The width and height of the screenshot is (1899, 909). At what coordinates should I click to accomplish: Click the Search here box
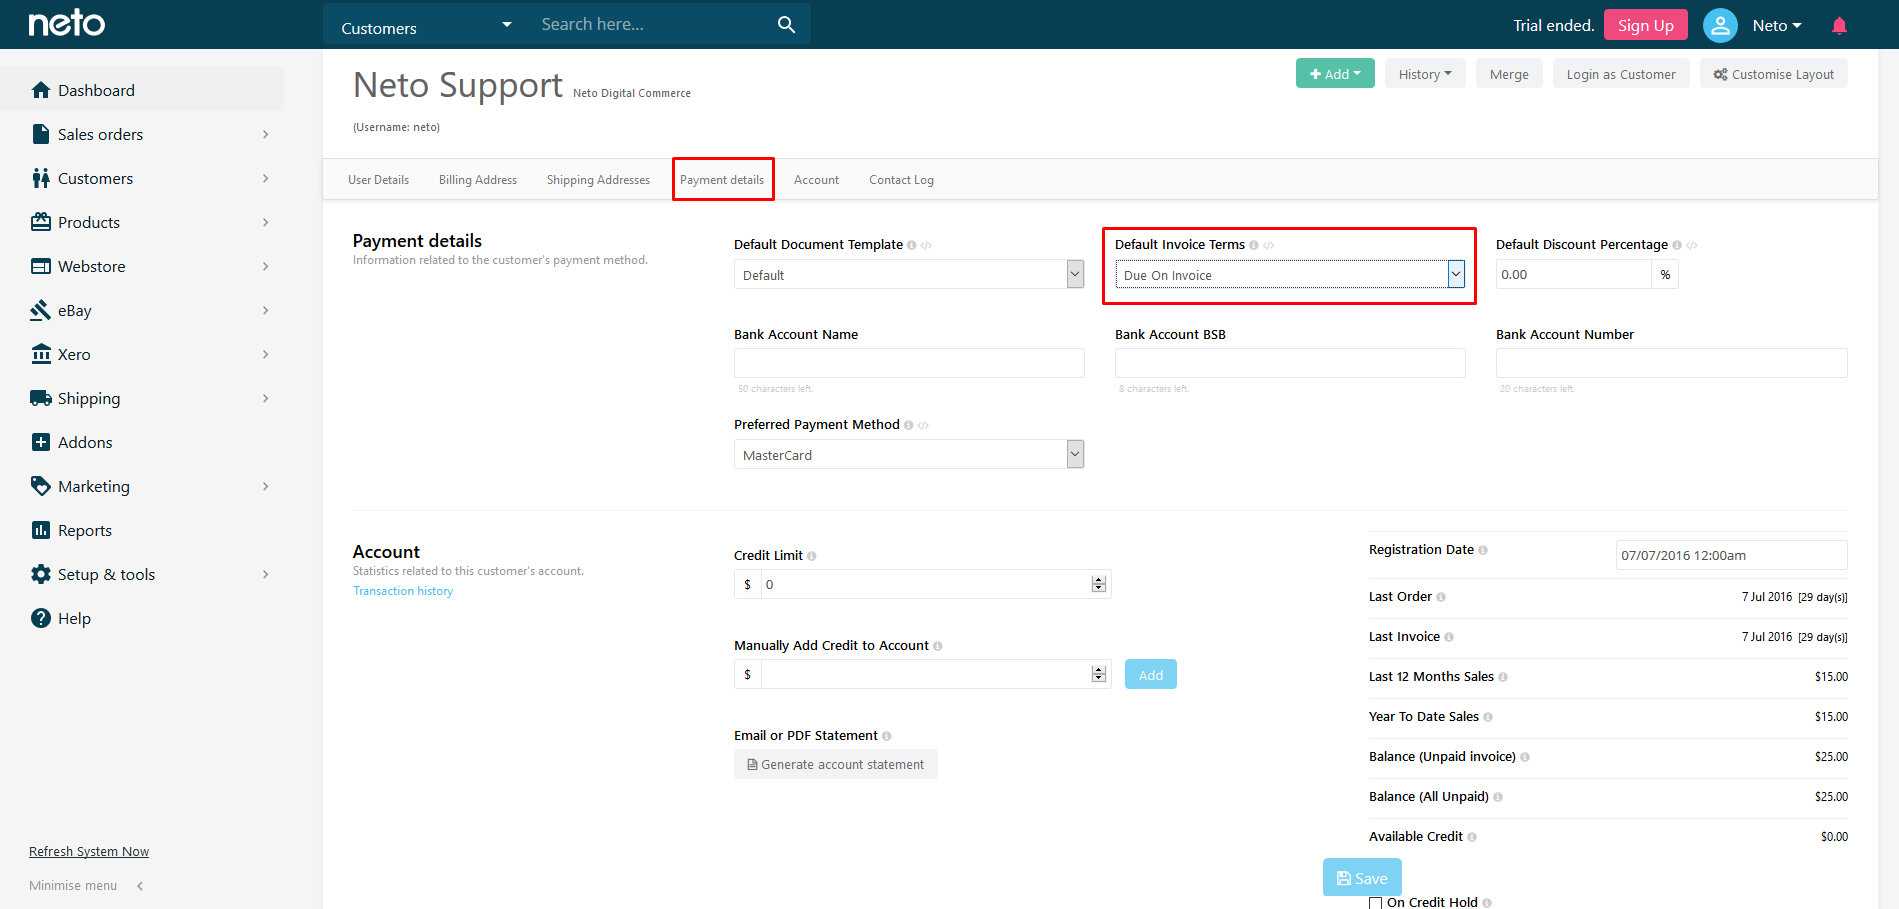650,24
